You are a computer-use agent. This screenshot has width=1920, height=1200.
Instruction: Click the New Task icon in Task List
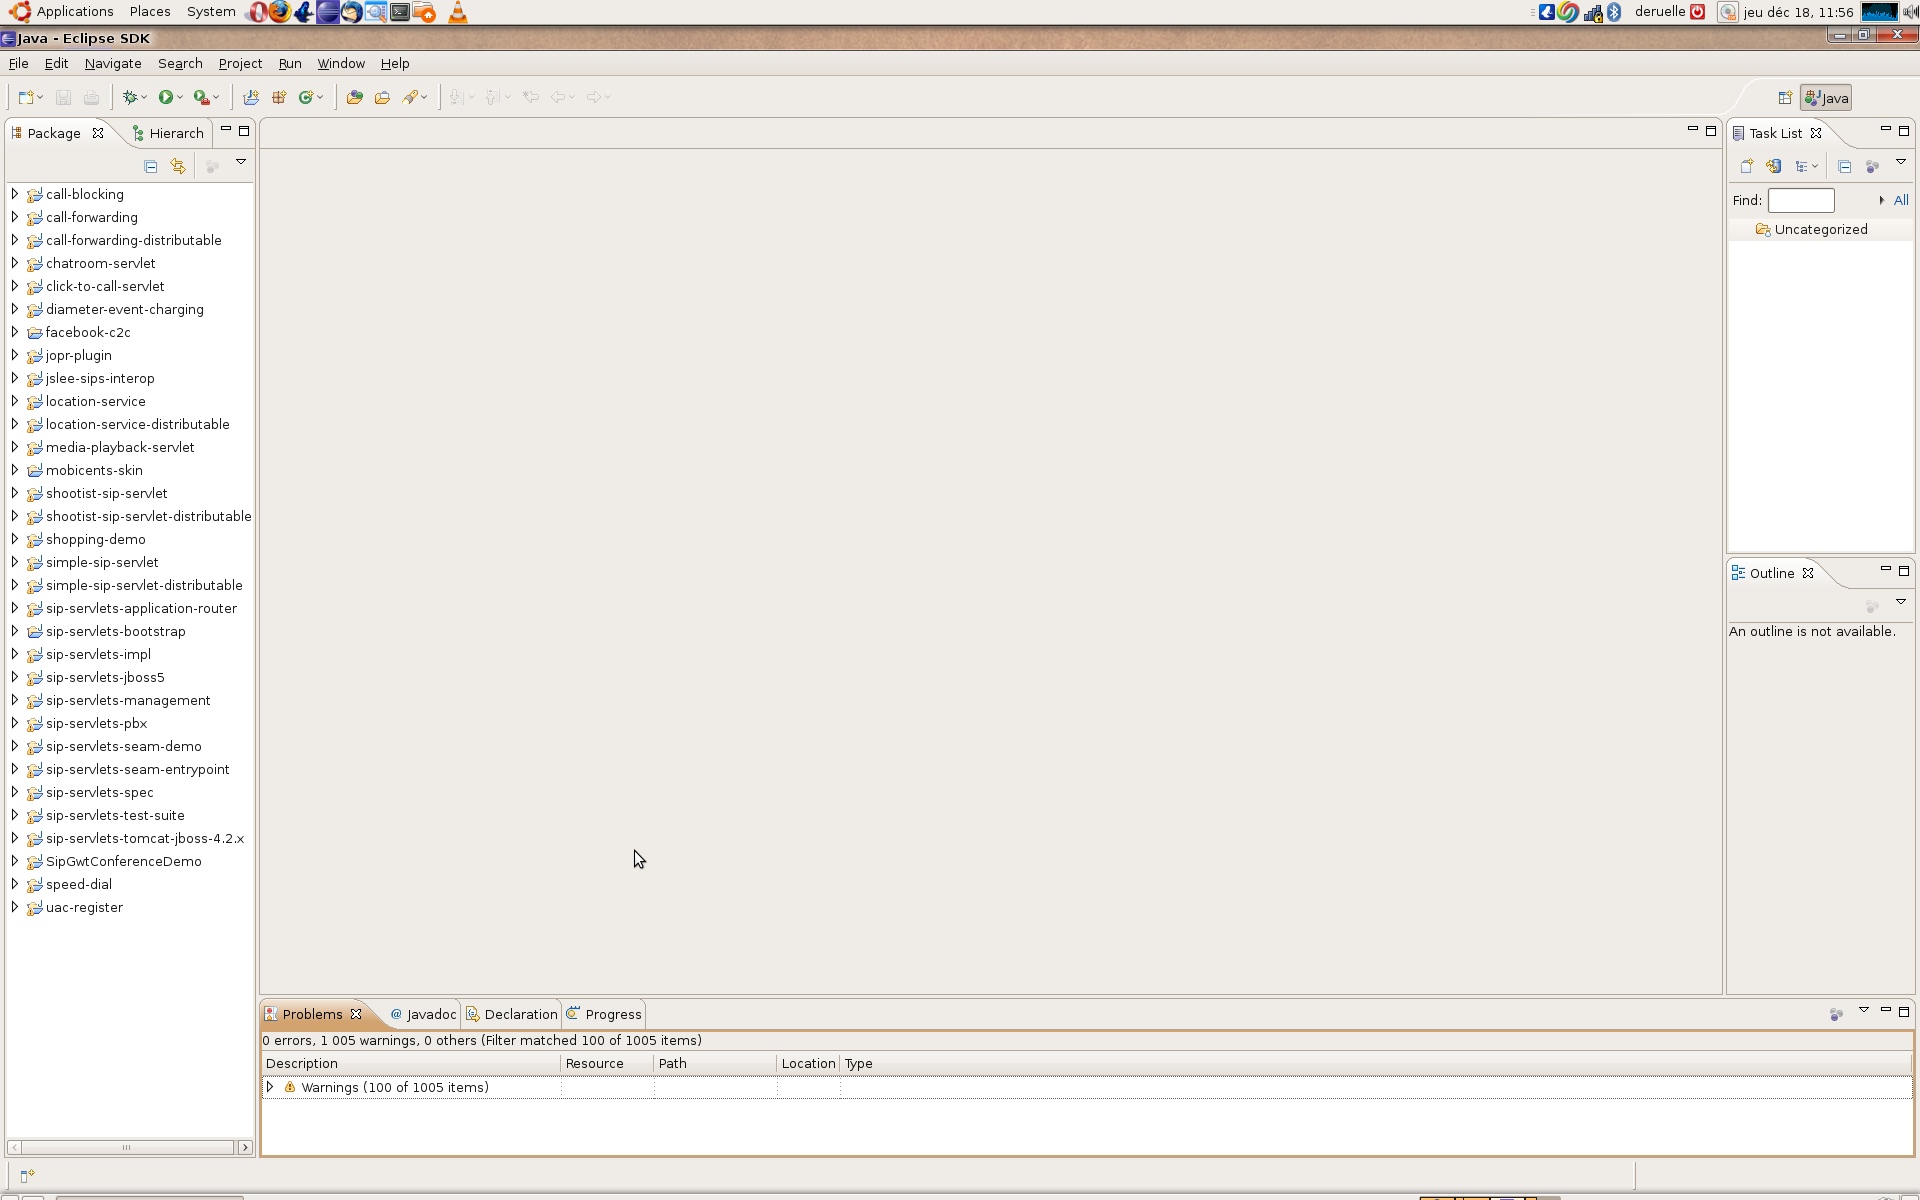(x=1747, y=166)
